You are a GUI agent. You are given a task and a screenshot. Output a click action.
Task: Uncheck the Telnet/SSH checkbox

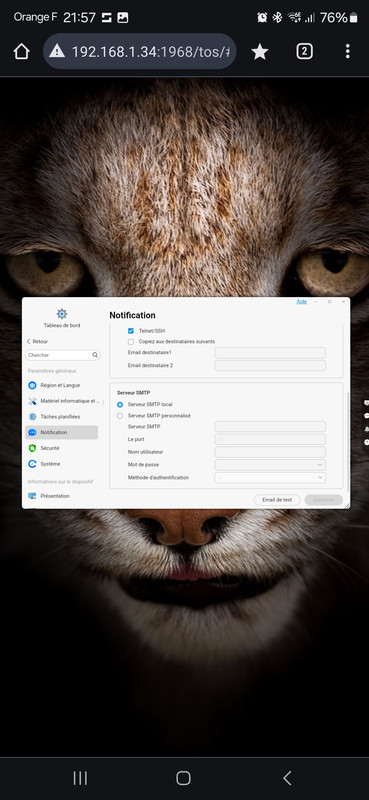[x=131, y=331]
